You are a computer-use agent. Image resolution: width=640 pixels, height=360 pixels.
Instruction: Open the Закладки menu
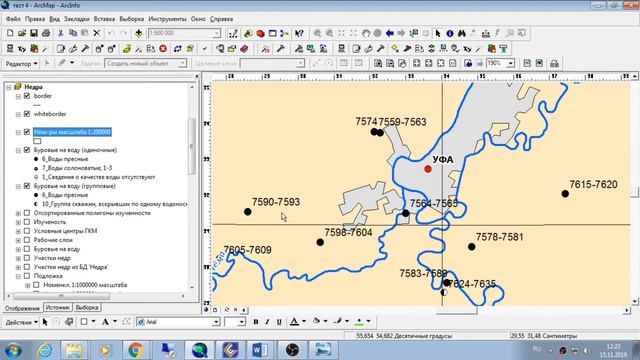point(76,19)
